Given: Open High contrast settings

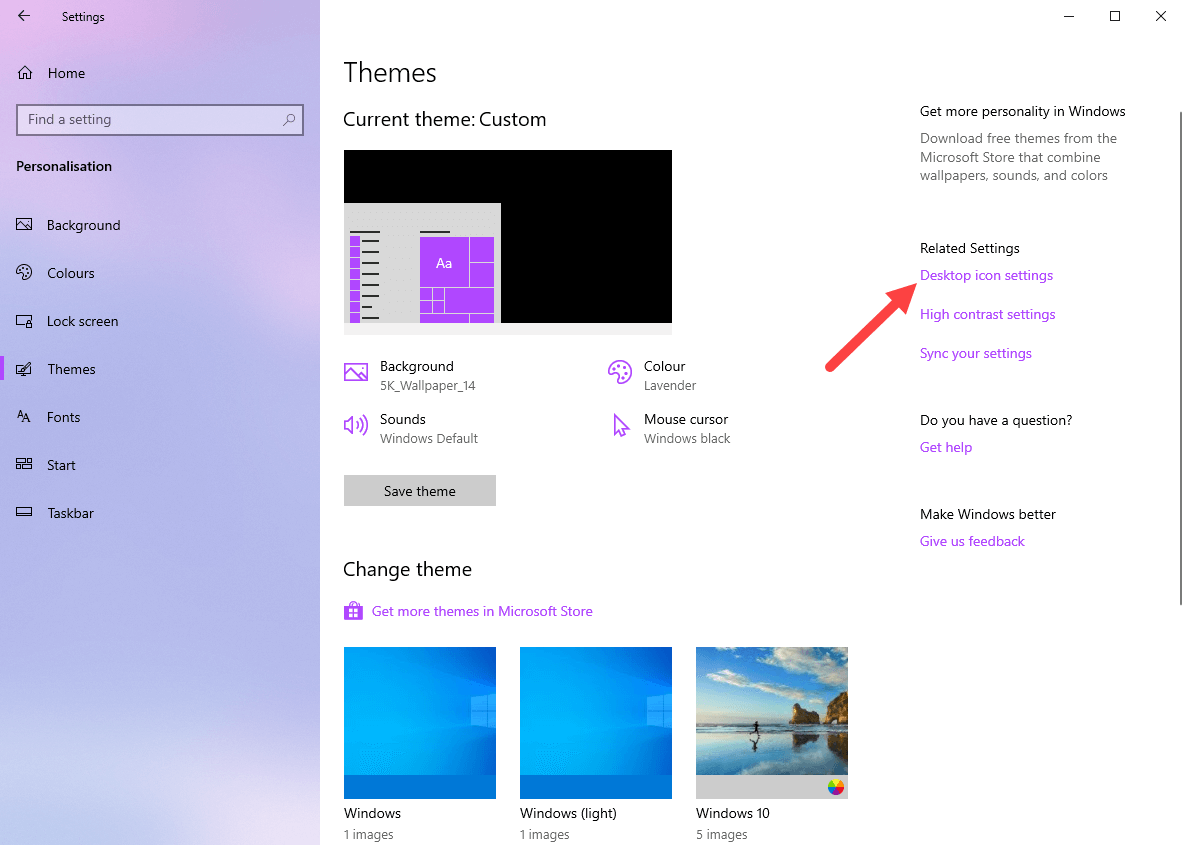Looking at the screenshot, I should (x=987, y=314).
